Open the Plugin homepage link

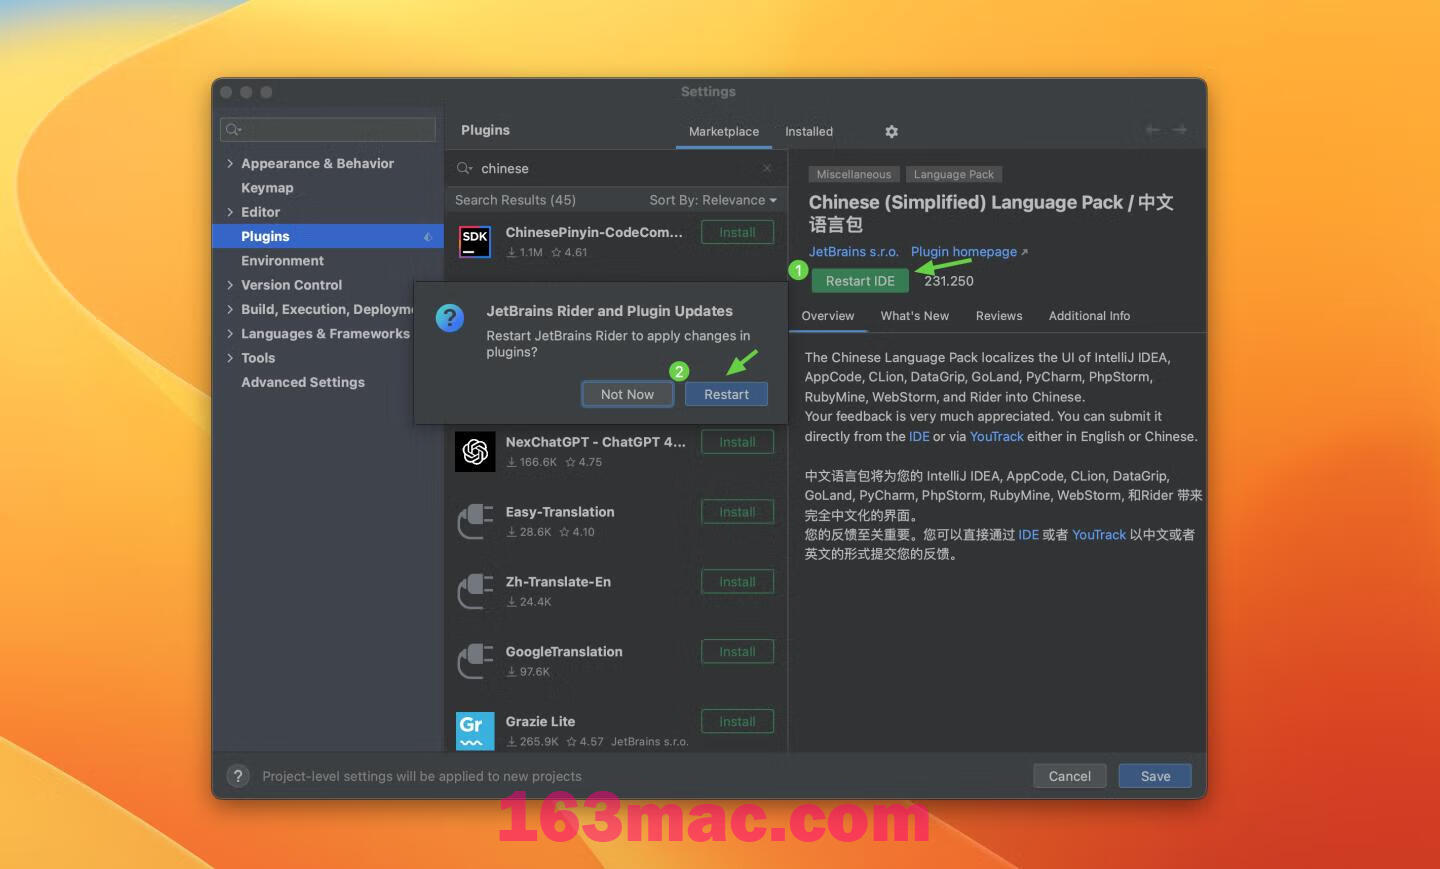964,252
